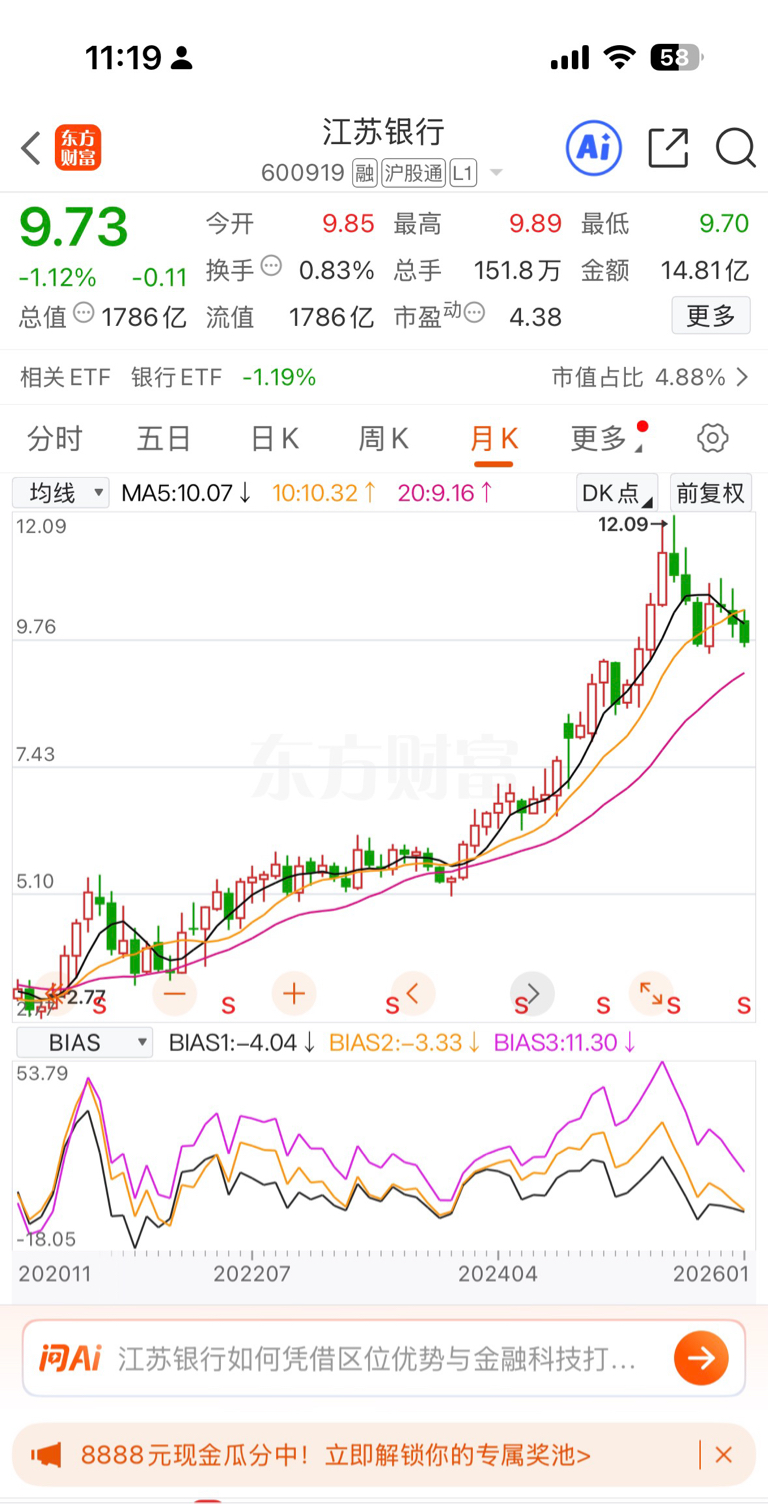Tap the BIAS3:11.30 readout
Screen dimensions: 769x1504
565,1042
